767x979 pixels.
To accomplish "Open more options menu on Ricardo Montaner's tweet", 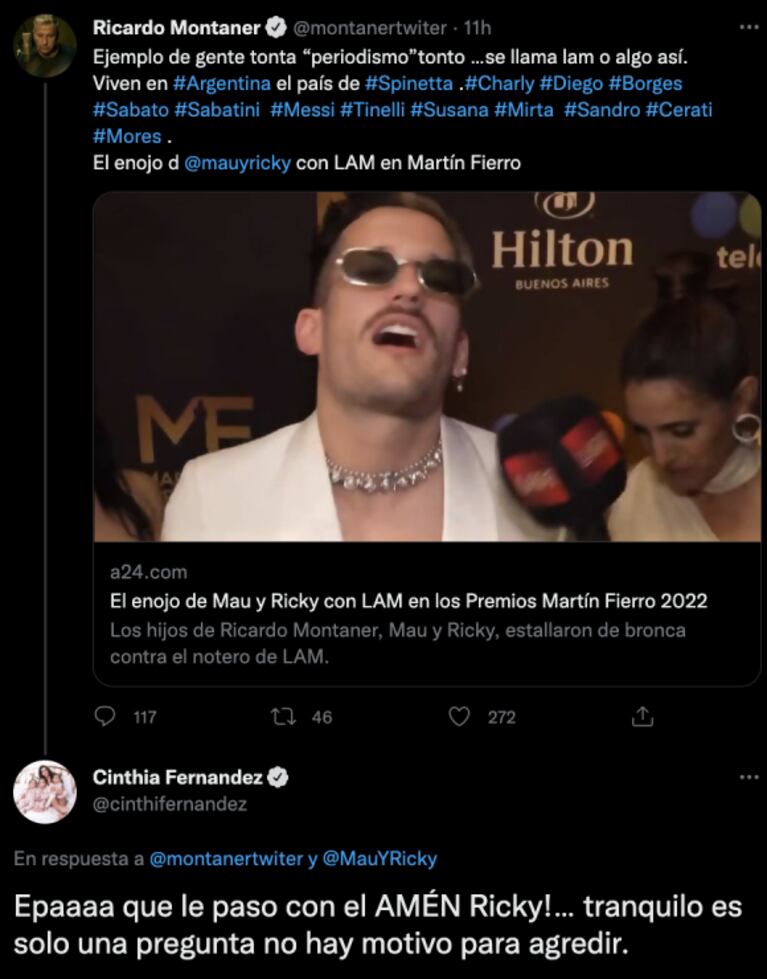I will pyautogui.click(x=749, y=27).
